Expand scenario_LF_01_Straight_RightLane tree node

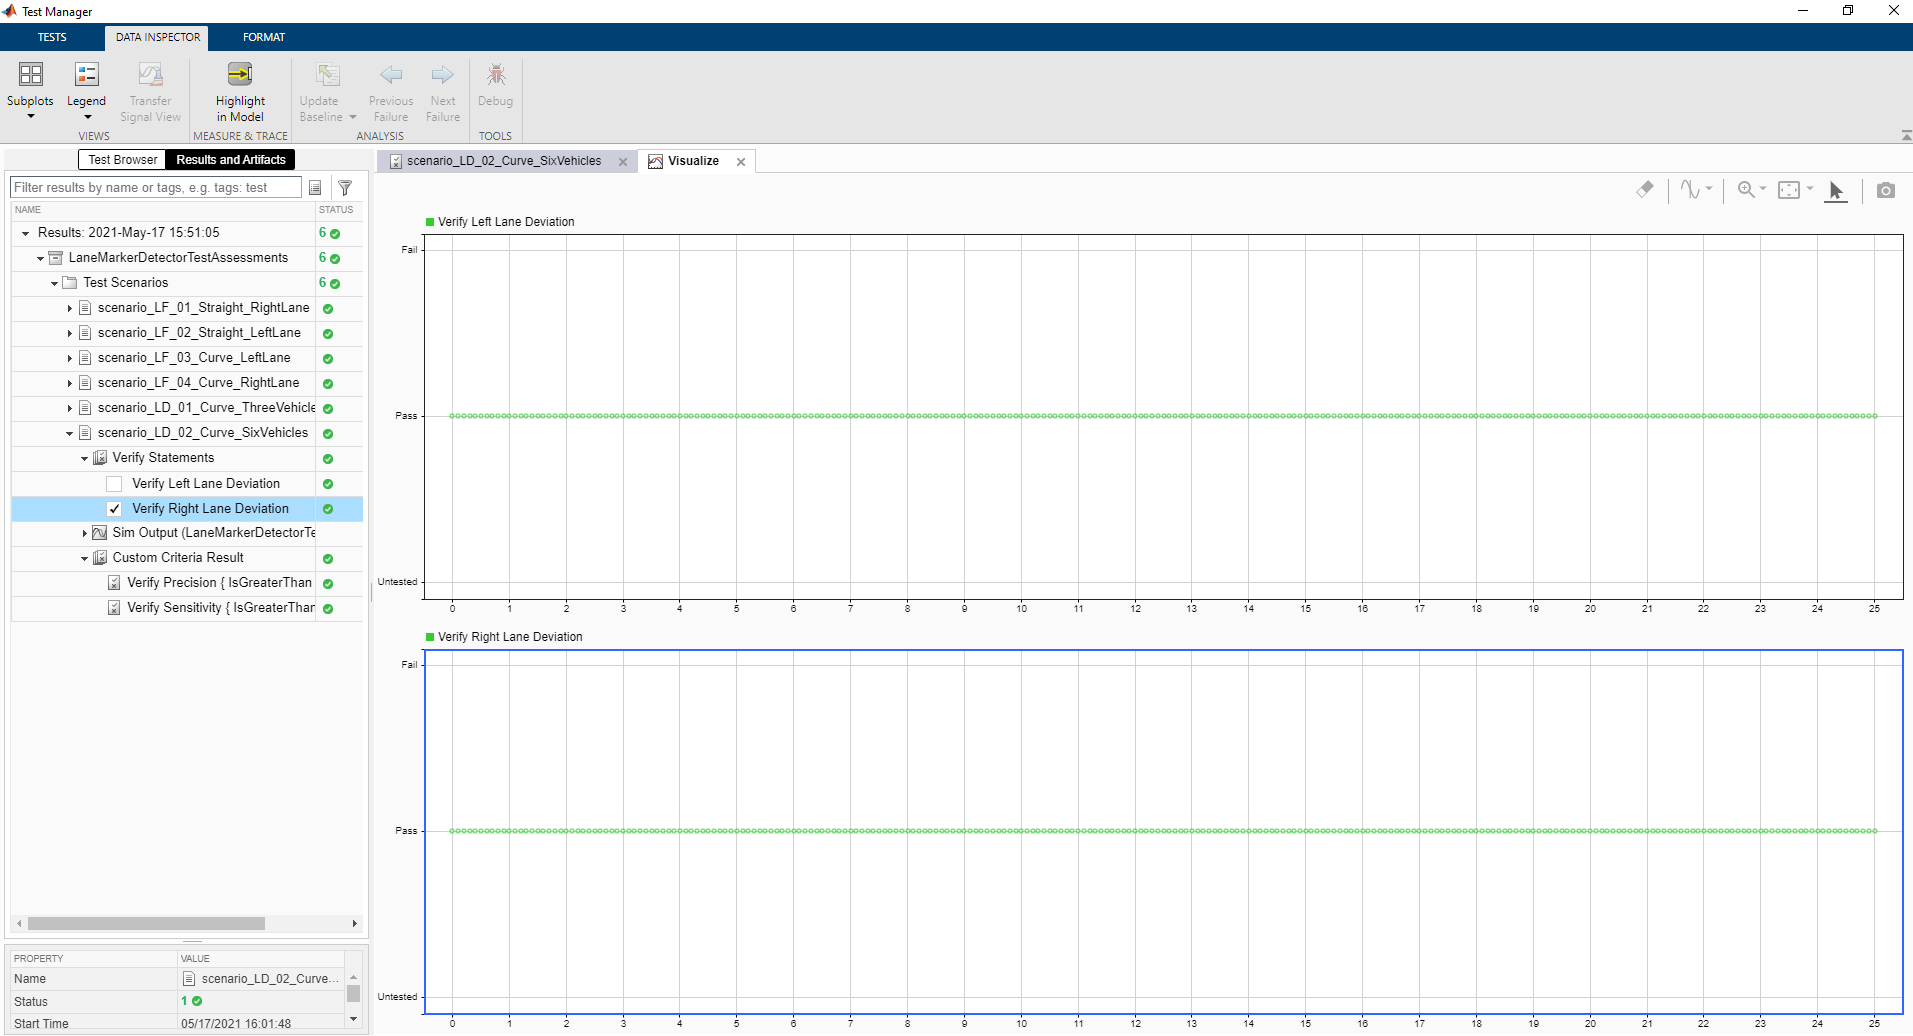point(69,308)
